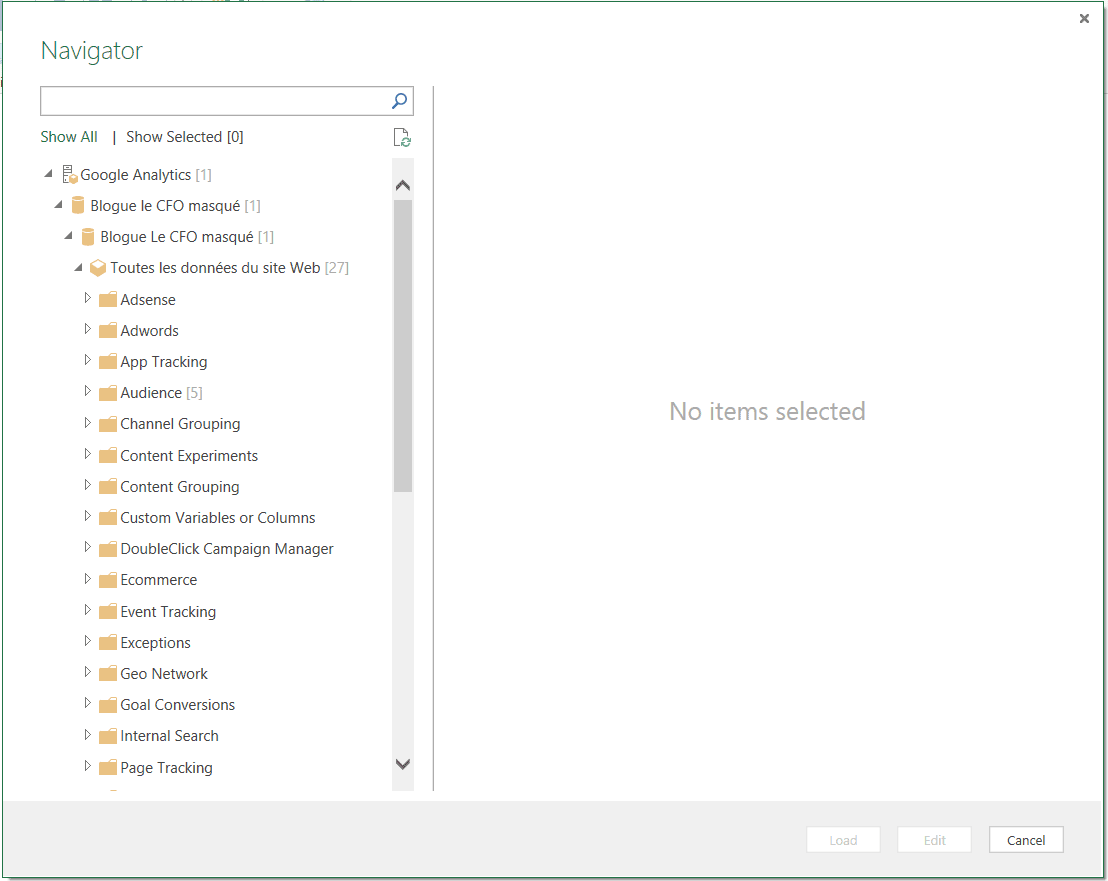1108x881 pixels.
Task: Click the scroll down arrow in tree
Action: pos(403,764)
